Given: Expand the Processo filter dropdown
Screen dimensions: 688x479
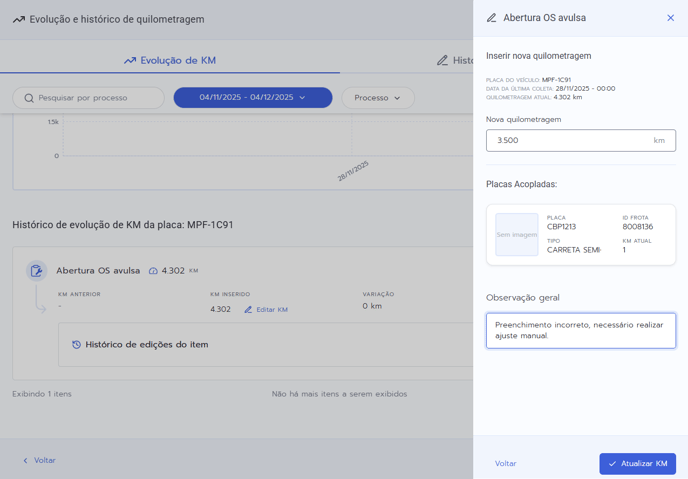Looking at the screenshot, I should pos(377,98).
